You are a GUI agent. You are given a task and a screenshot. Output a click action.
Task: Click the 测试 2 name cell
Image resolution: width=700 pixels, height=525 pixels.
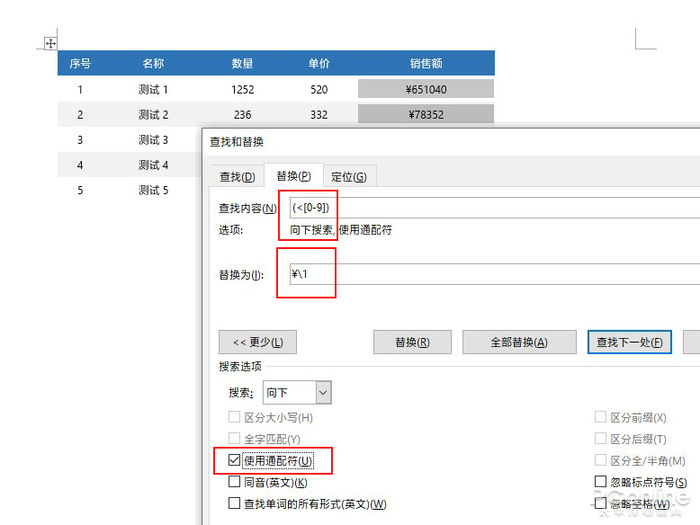153,115
